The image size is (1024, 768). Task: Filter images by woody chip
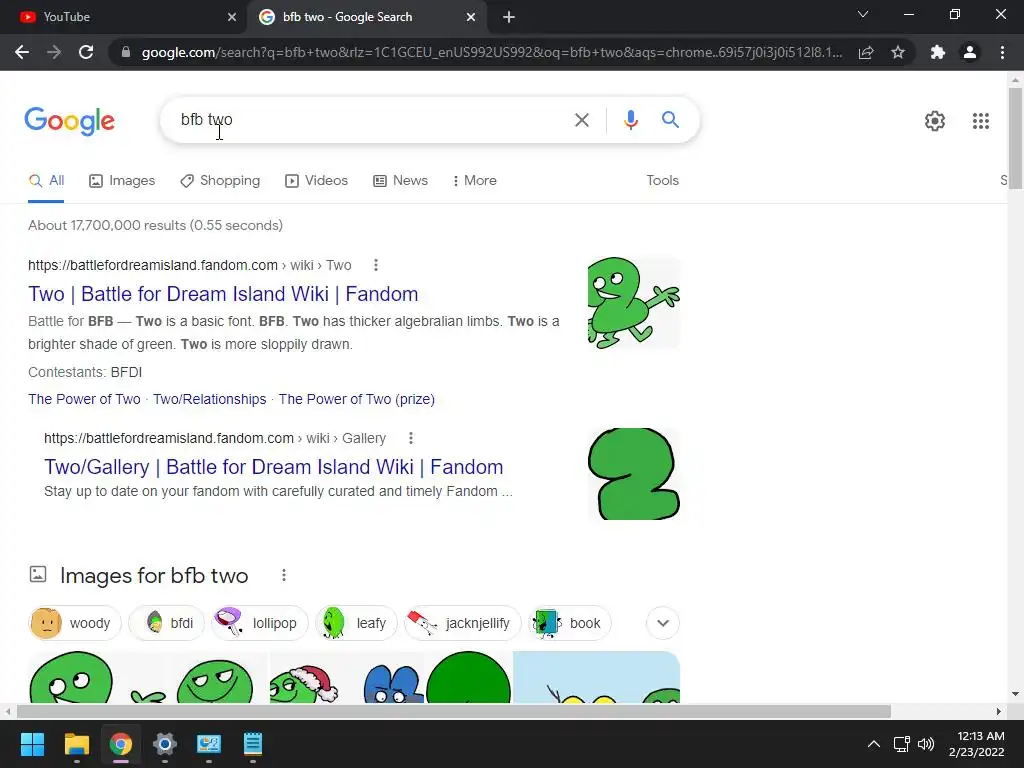pos(75,623)
